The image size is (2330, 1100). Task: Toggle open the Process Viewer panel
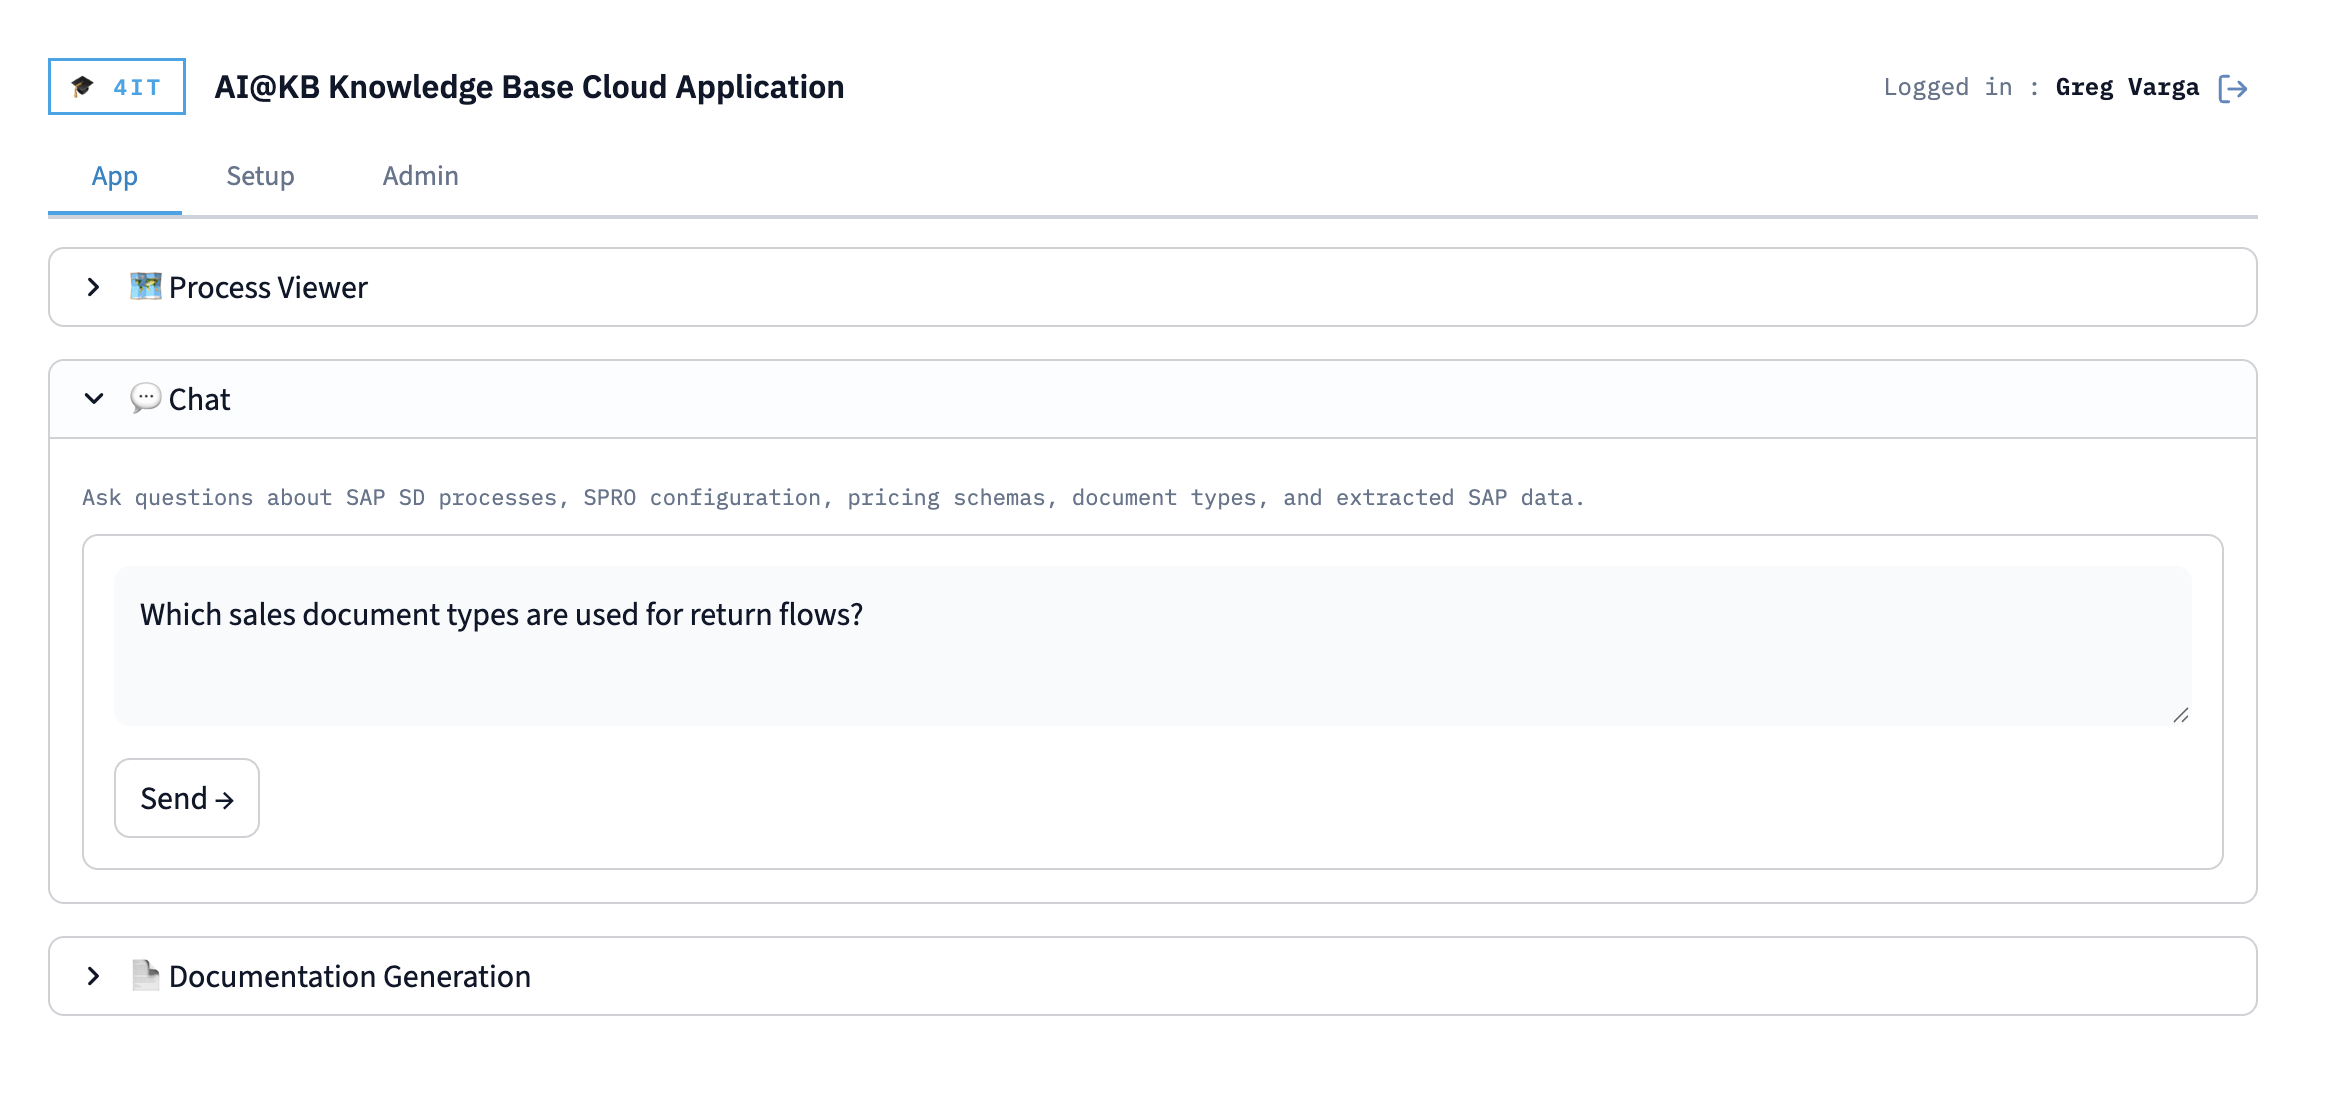tap(94, 287)
